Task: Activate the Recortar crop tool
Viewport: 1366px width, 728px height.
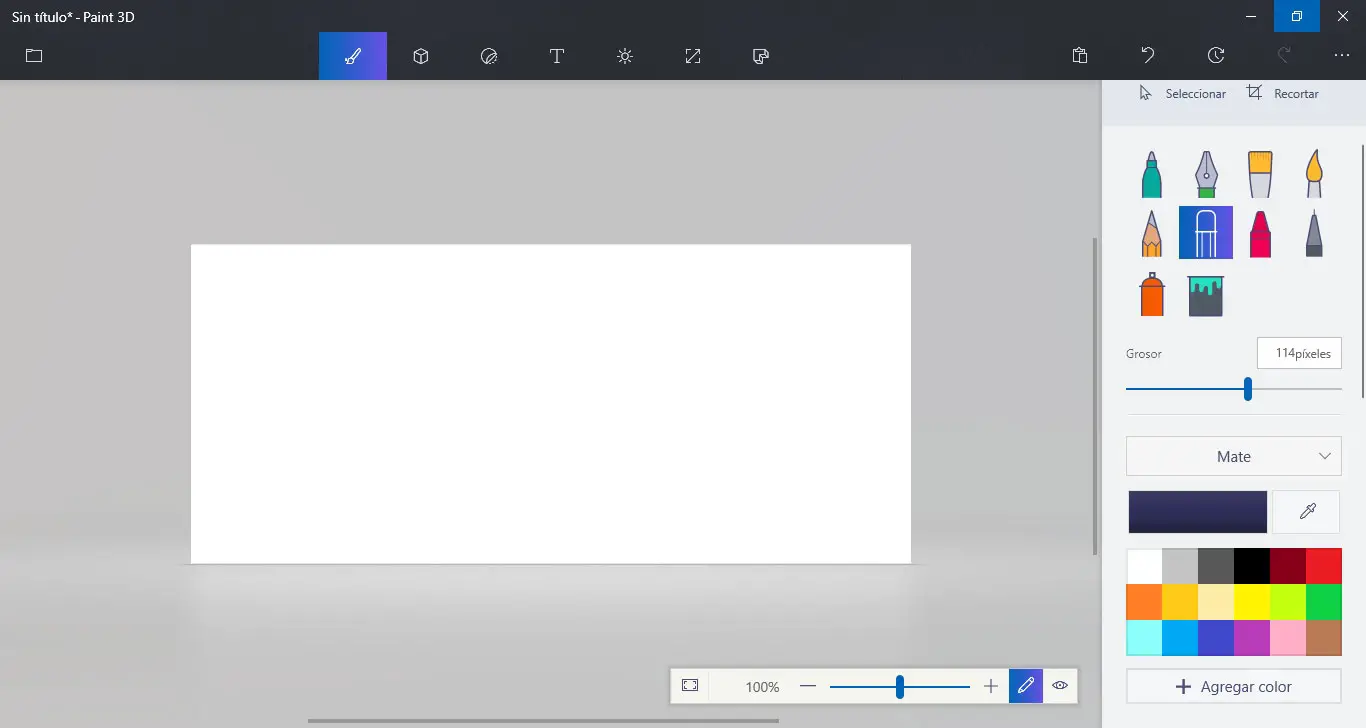Action: point(1283,93)
